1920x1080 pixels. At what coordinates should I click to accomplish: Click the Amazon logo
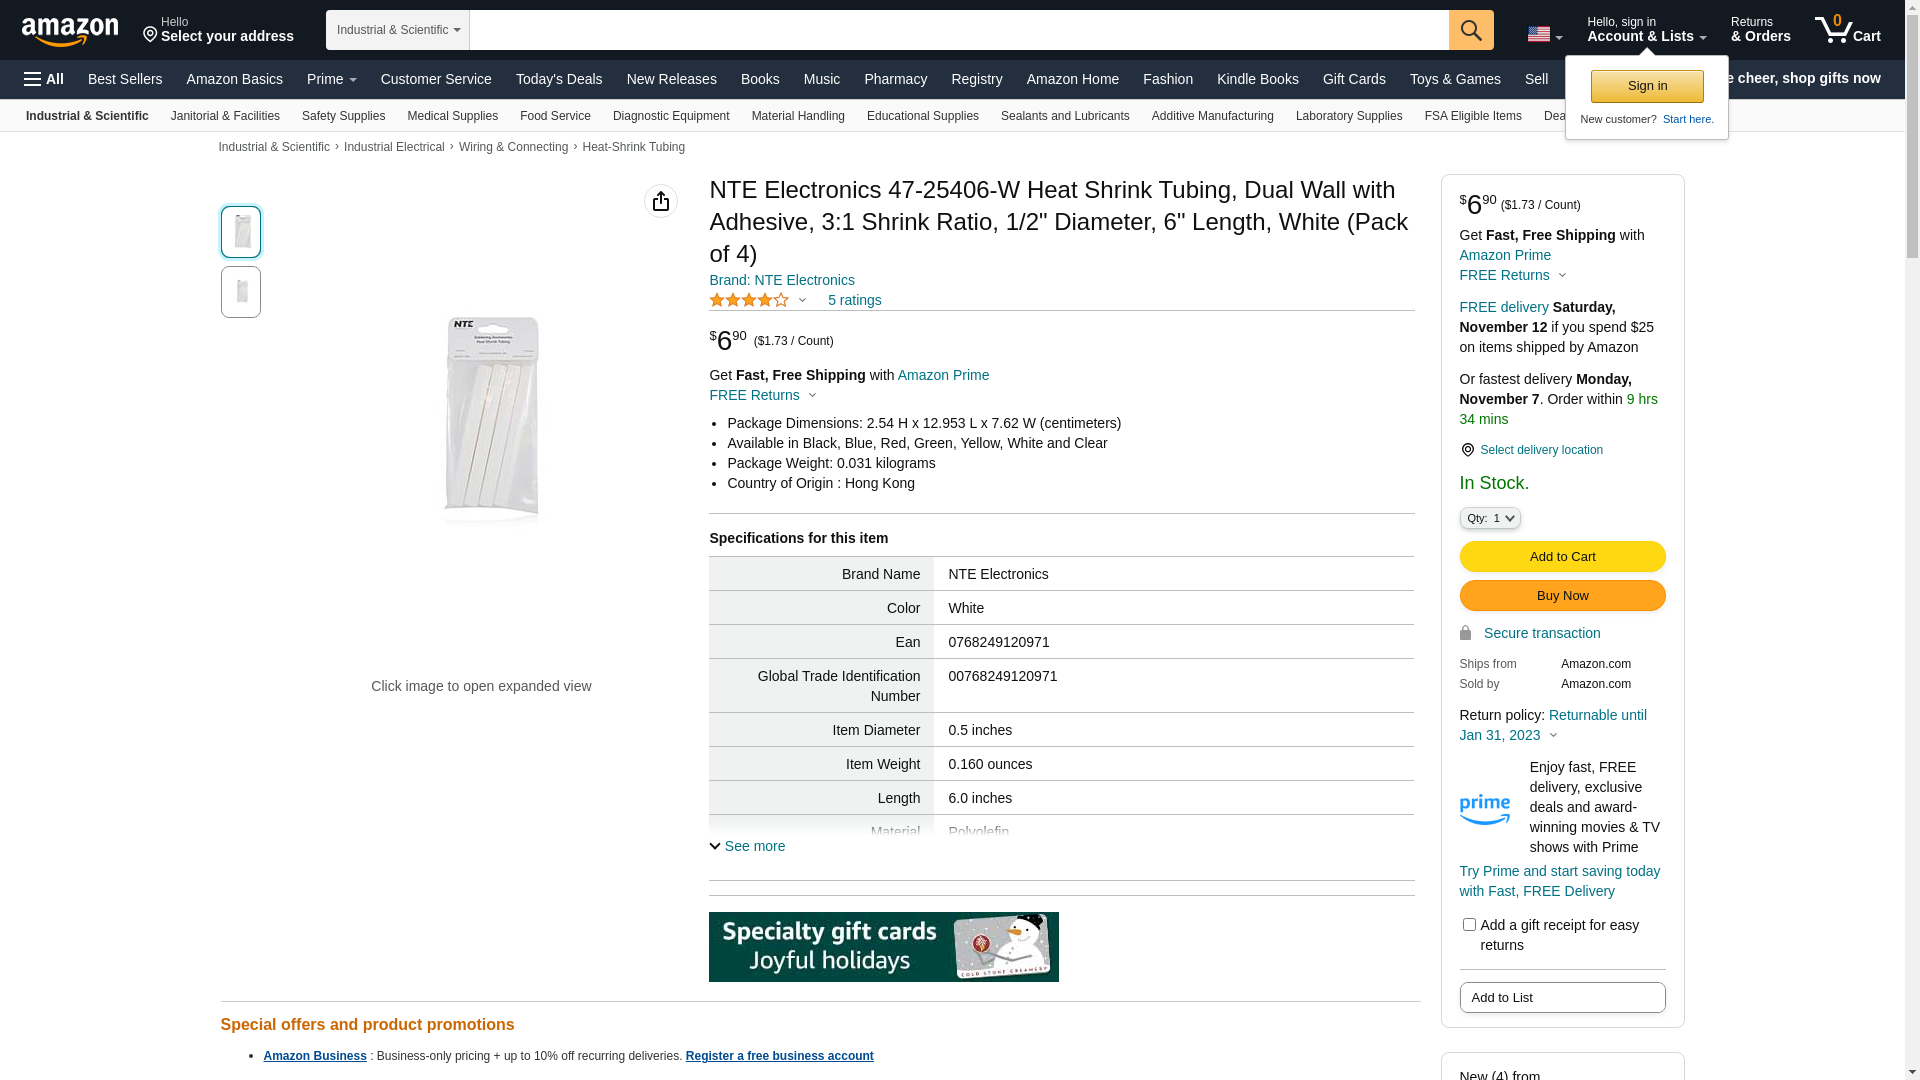click(70, 31)
